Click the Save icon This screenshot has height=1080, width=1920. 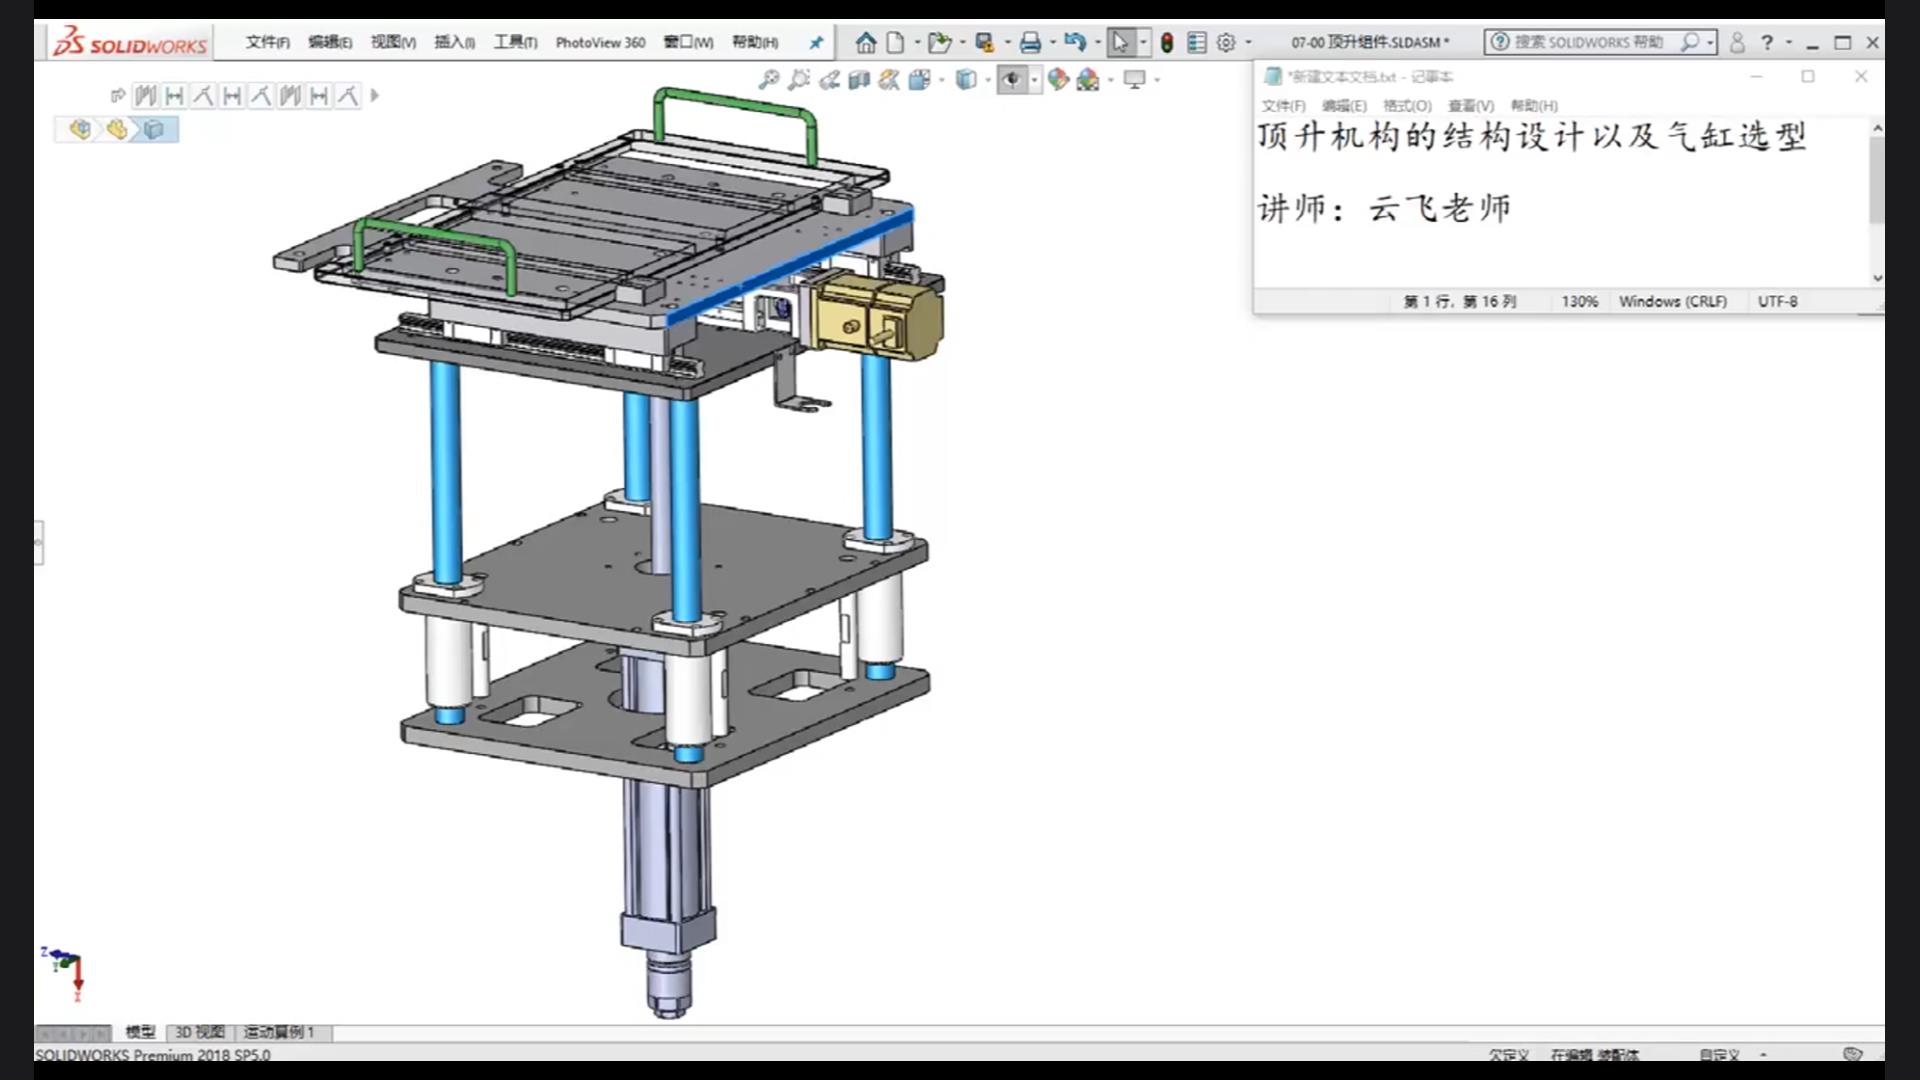985,42
